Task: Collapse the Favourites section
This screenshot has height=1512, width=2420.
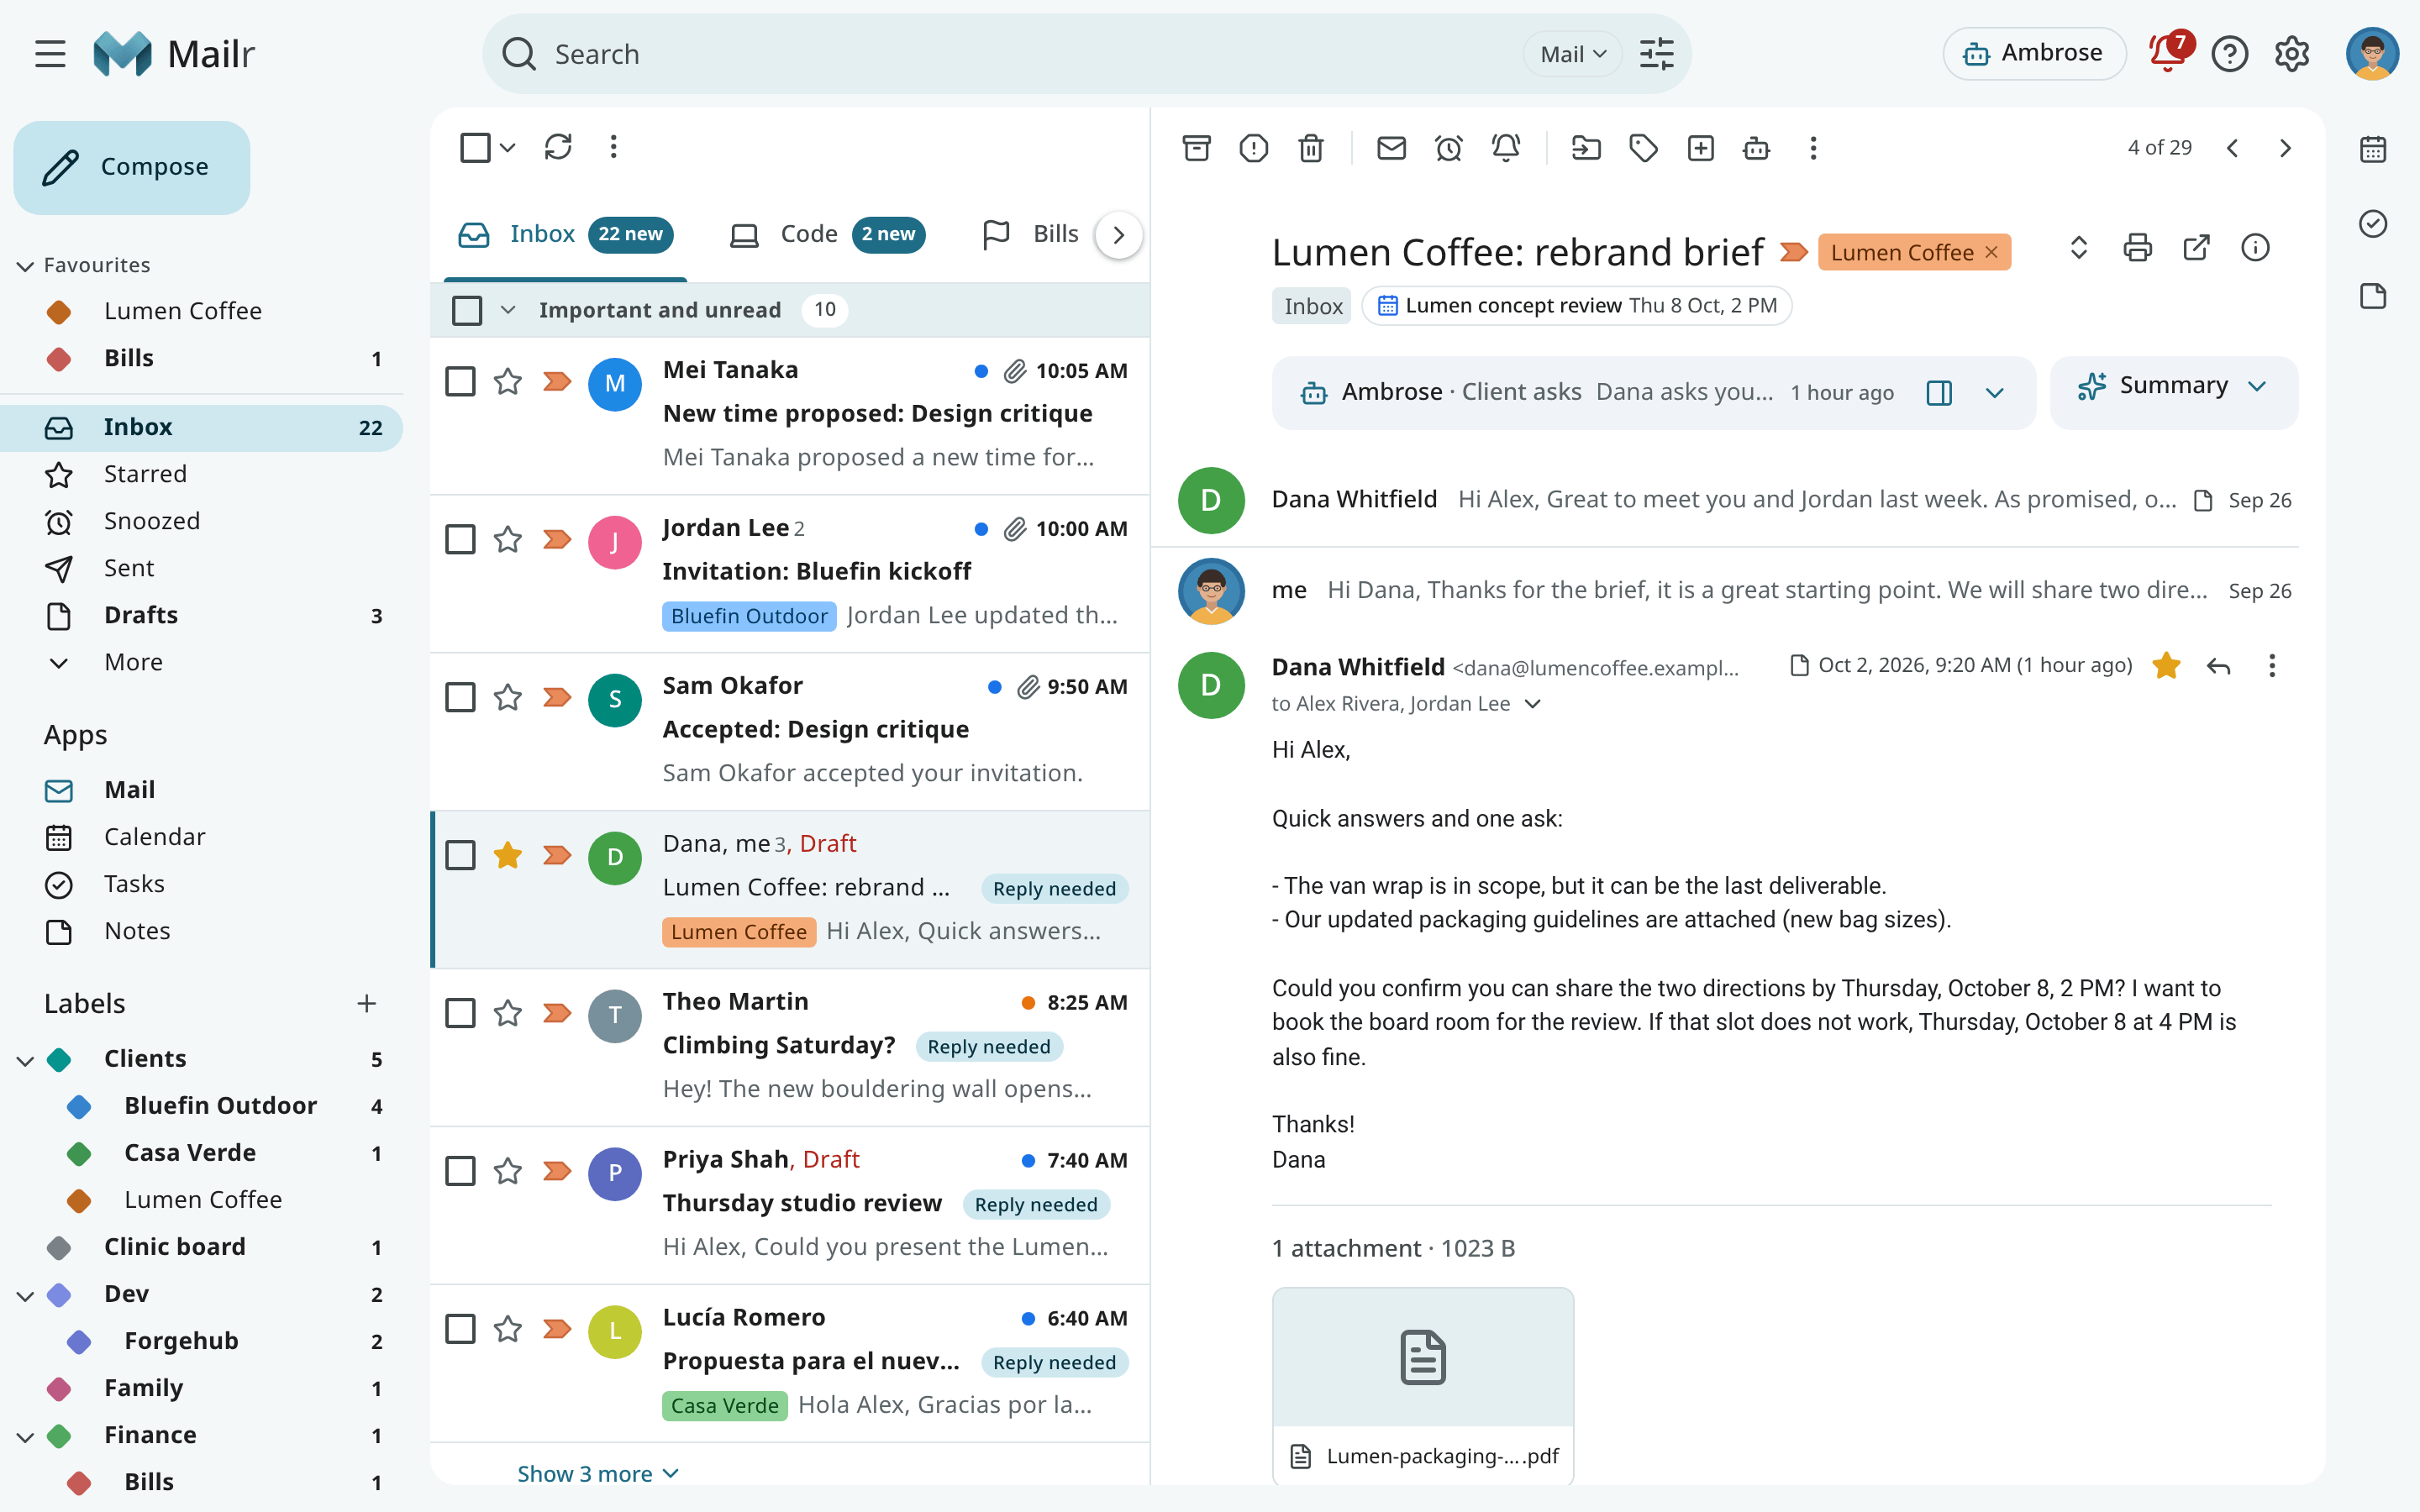Action: click(25, 265)
